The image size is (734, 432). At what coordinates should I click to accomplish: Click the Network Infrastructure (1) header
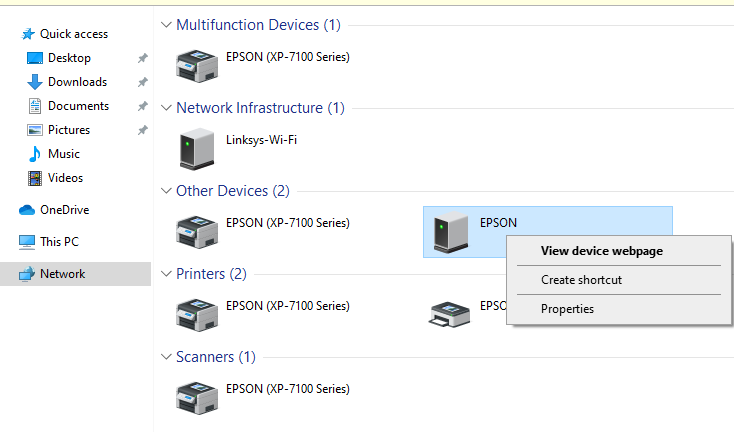coord(260,108)
